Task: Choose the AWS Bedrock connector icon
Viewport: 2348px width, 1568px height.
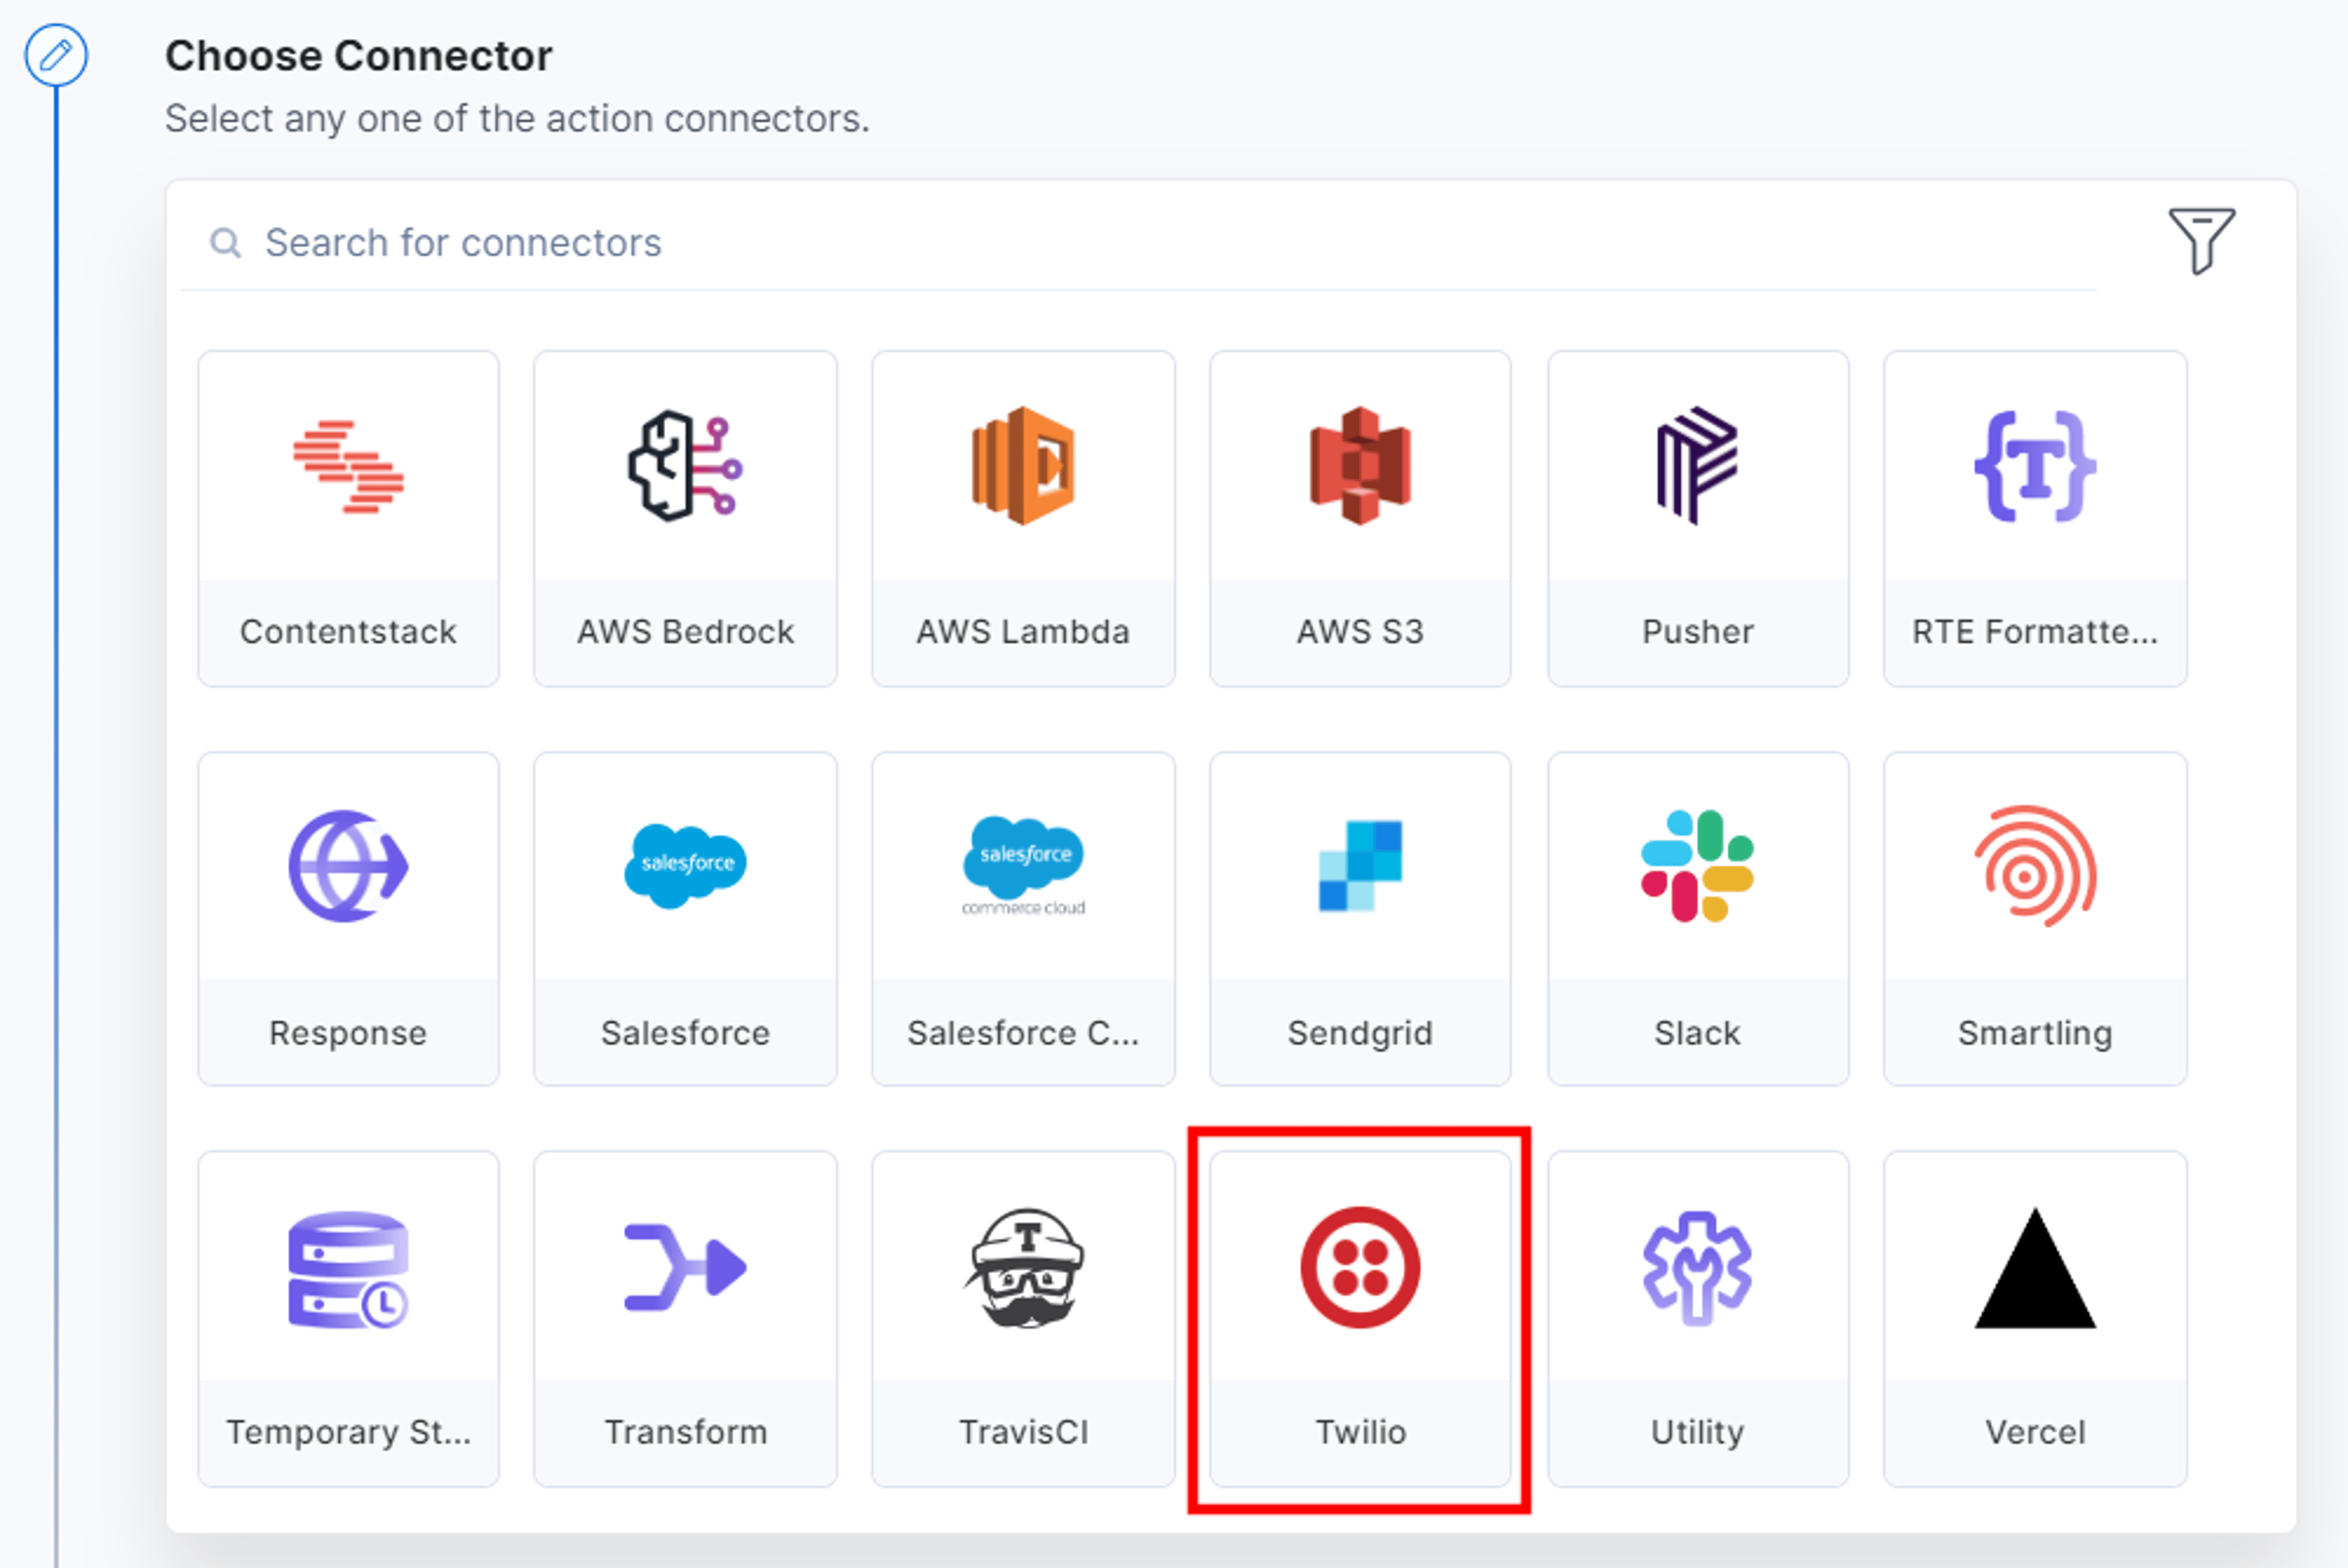Action: tap(685, 466)
